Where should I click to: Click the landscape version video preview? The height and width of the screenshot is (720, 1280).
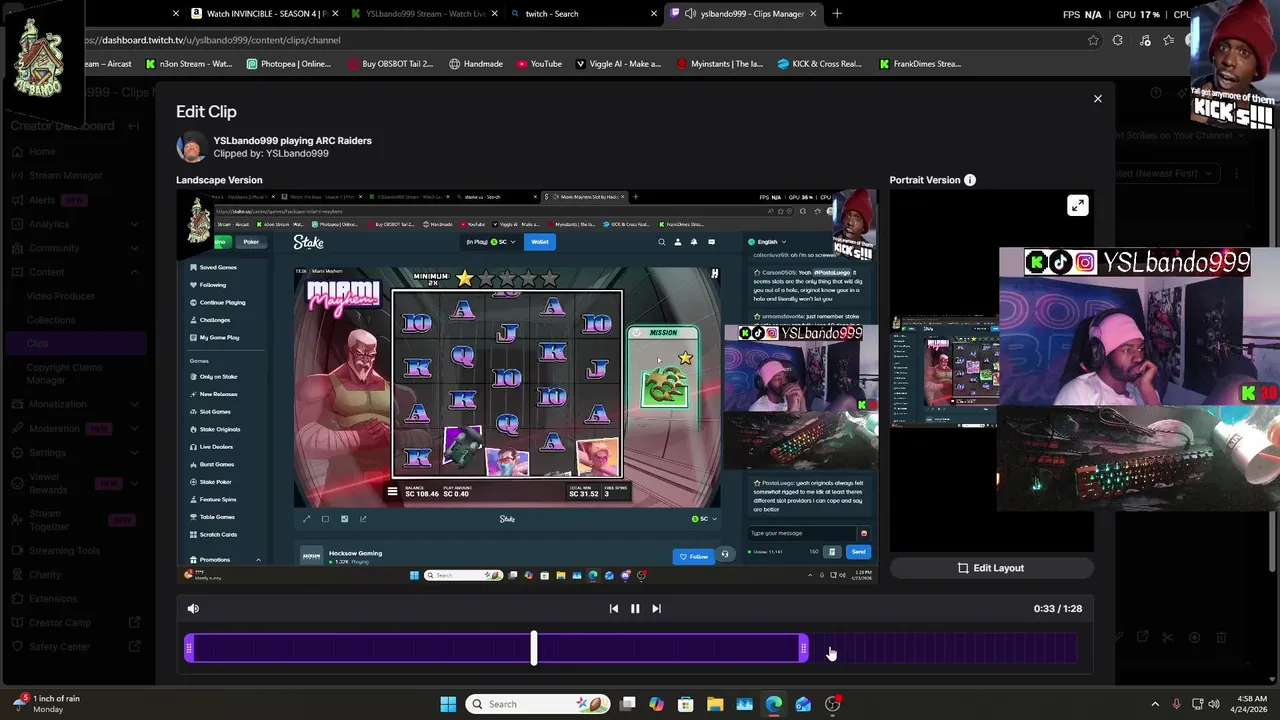tap(527, 386)
